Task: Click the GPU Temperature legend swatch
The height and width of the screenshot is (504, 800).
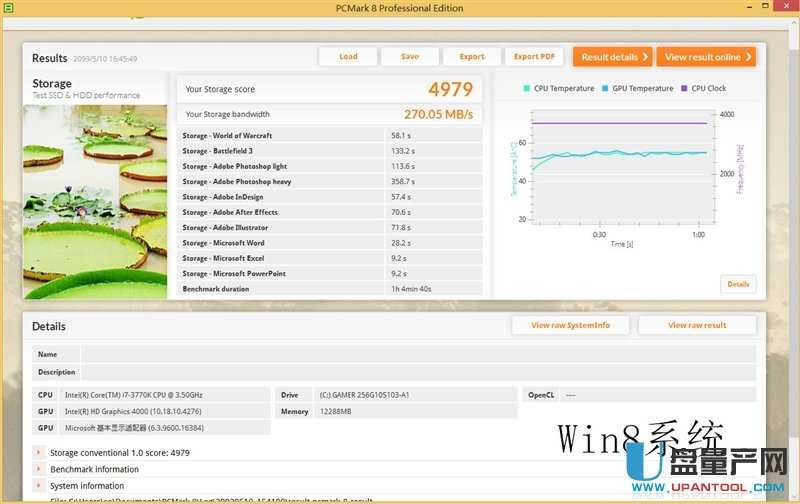Action: tap(605, 89)
